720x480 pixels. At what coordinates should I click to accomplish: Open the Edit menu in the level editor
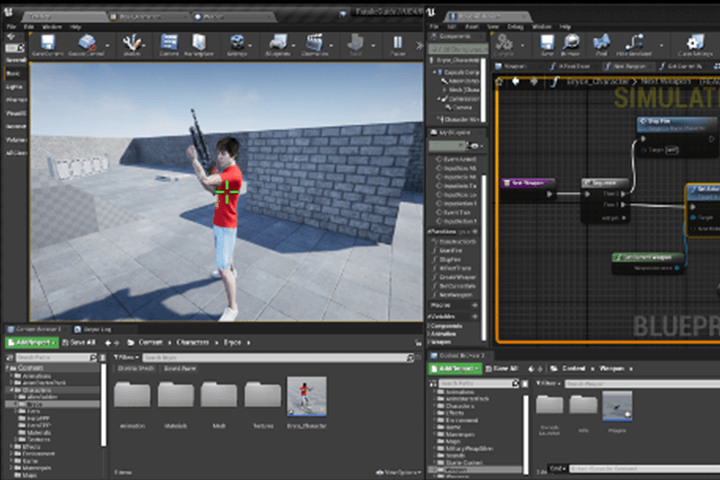[x=28, y=27]
